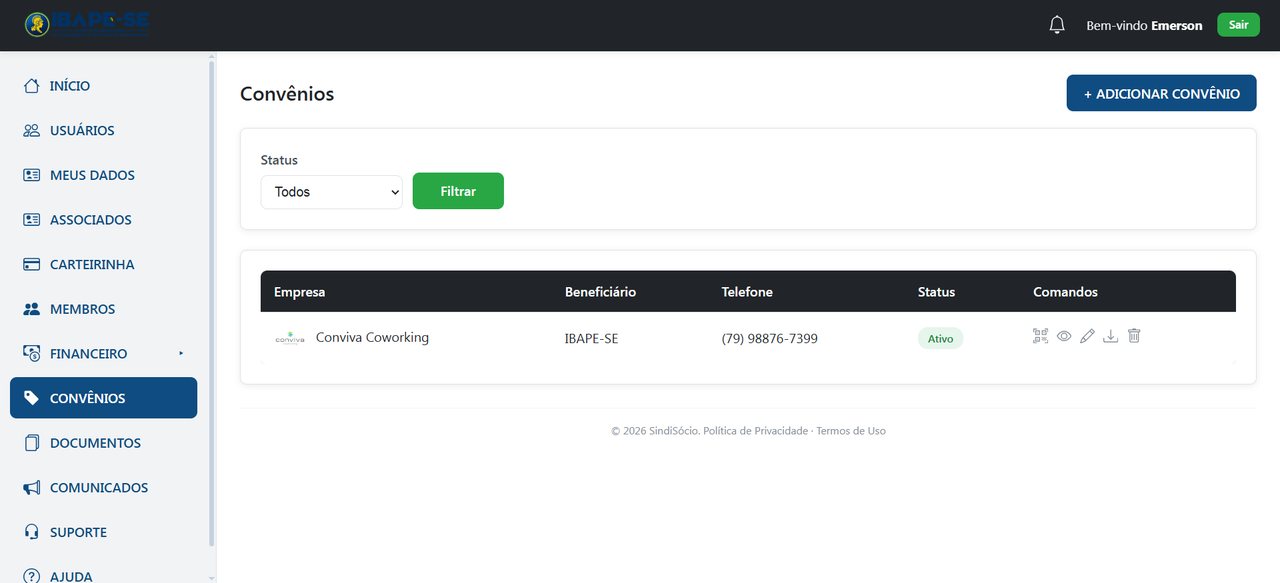Select Convênios in the sidebar
The width and height of the screenshot is (1280, 583).
click(104, 398)
